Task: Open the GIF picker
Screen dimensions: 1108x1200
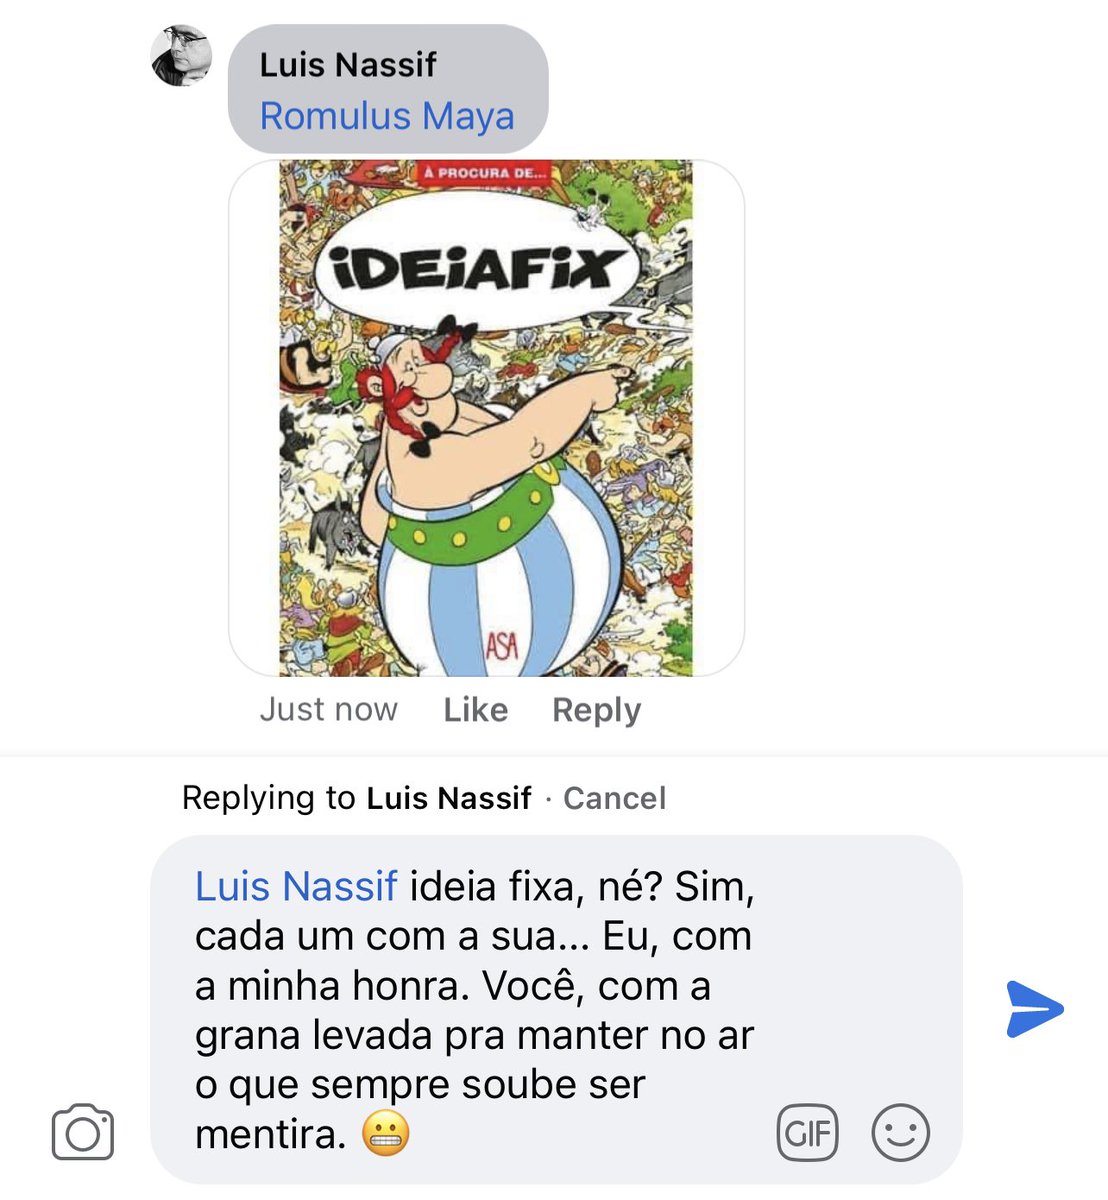Action: coord(808,1133)
